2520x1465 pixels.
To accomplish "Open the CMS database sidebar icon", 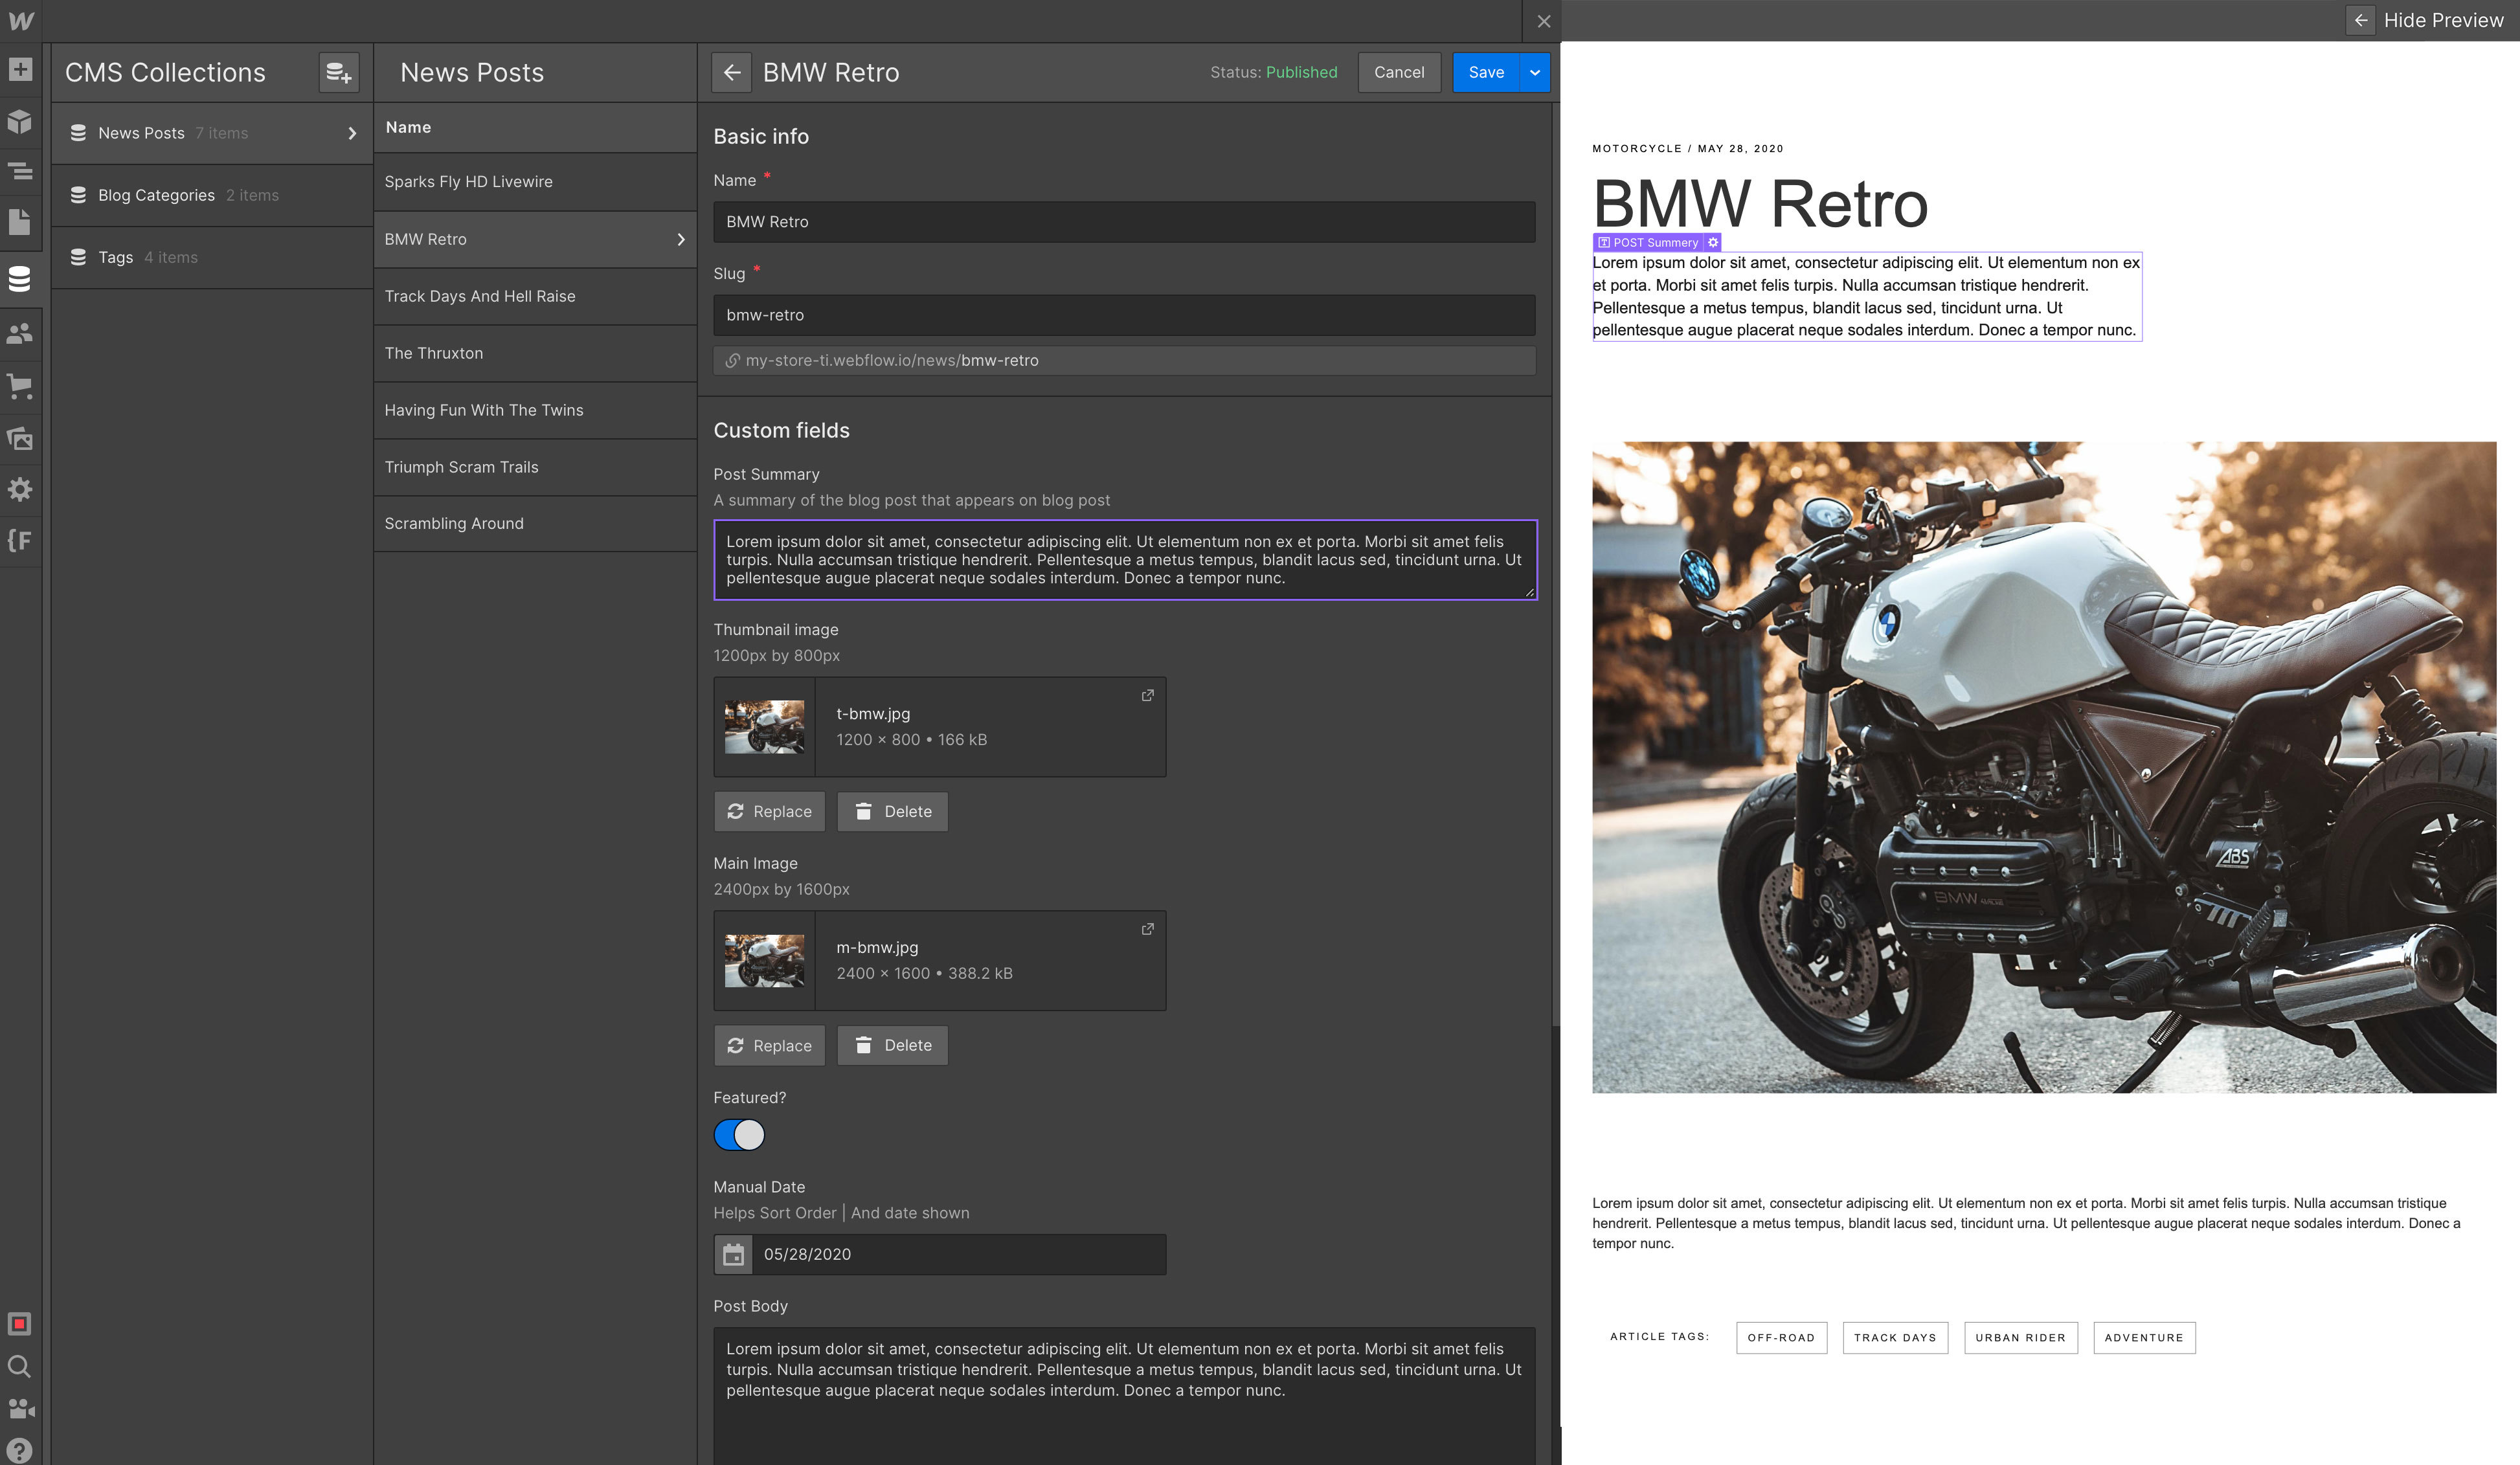I will 20,278.
